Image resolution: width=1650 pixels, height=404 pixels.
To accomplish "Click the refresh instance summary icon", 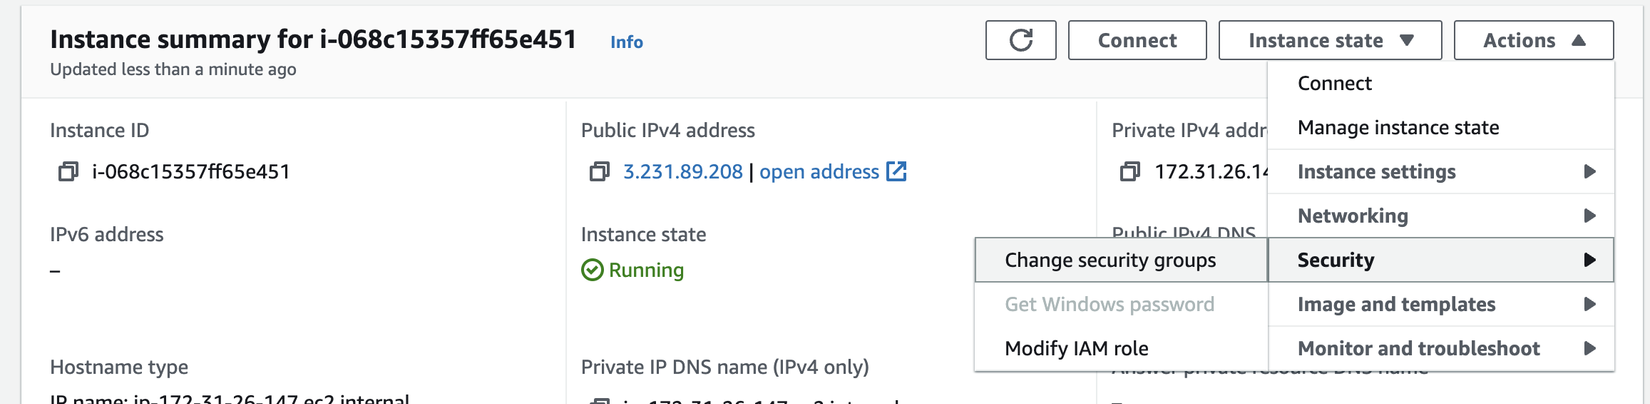I will pyautogui.click(x=1020, y=40).
